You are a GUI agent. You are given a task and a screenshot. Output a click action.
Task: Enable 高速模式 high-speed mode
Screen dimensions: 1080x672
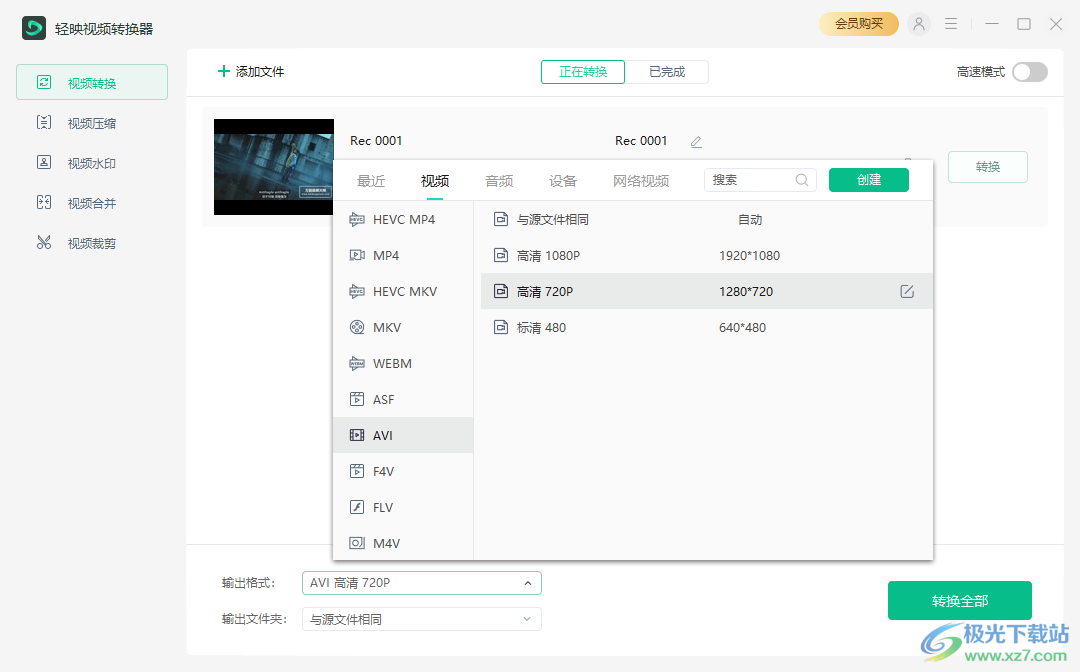click(x=1029, y=72)
